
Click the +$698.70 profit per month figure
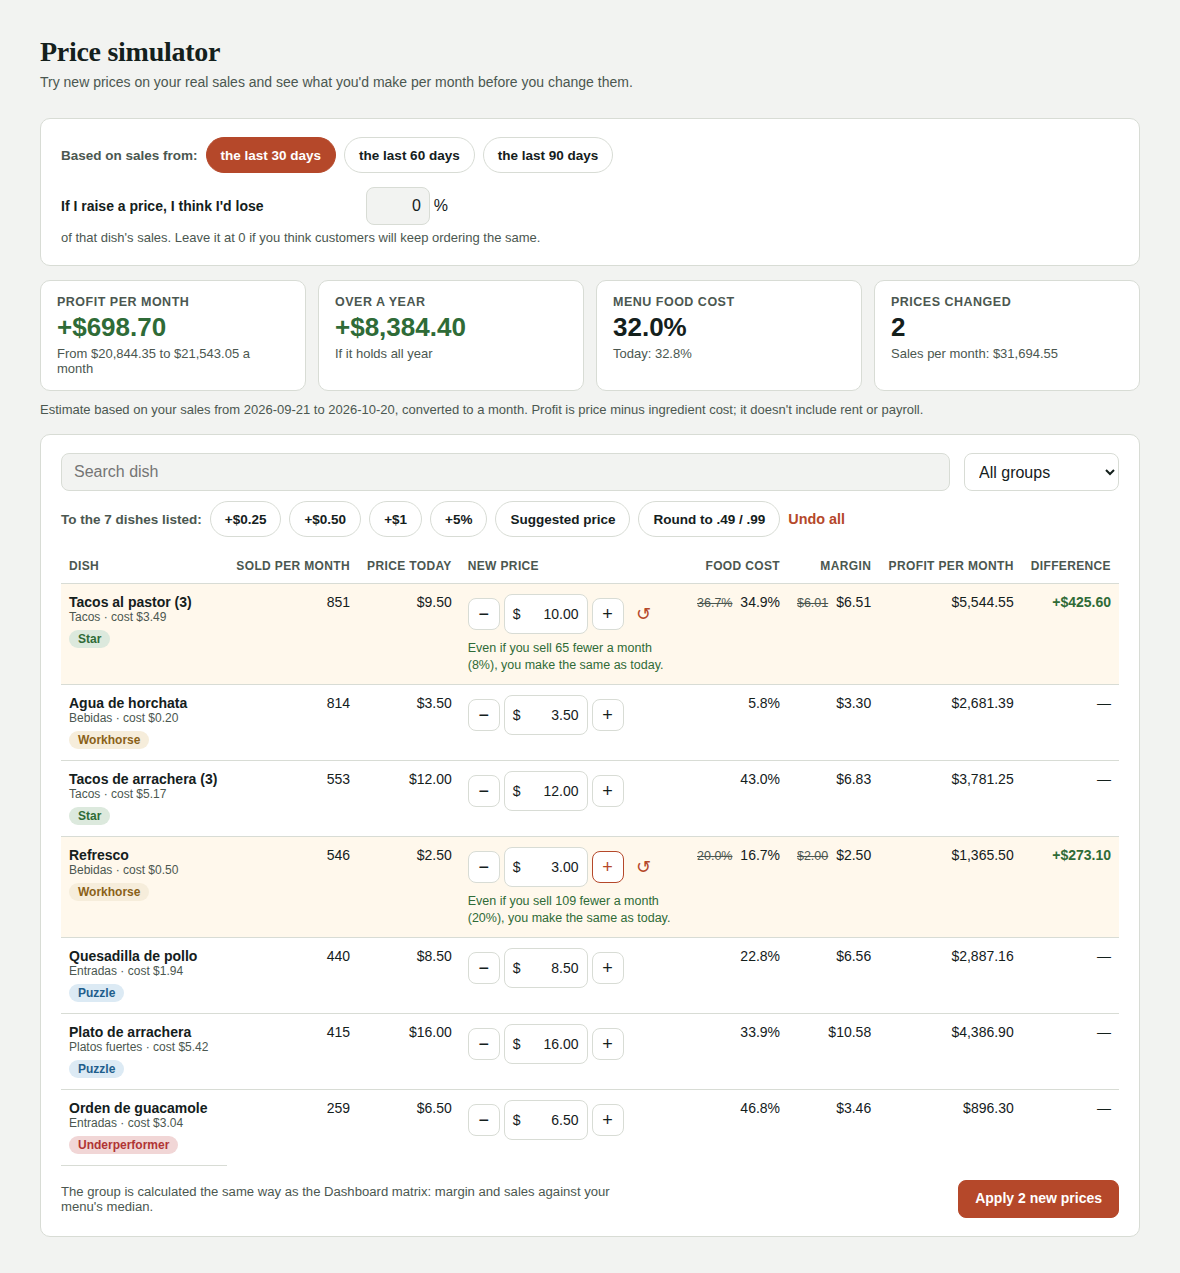pyautogui.click(x=112, y=327)
